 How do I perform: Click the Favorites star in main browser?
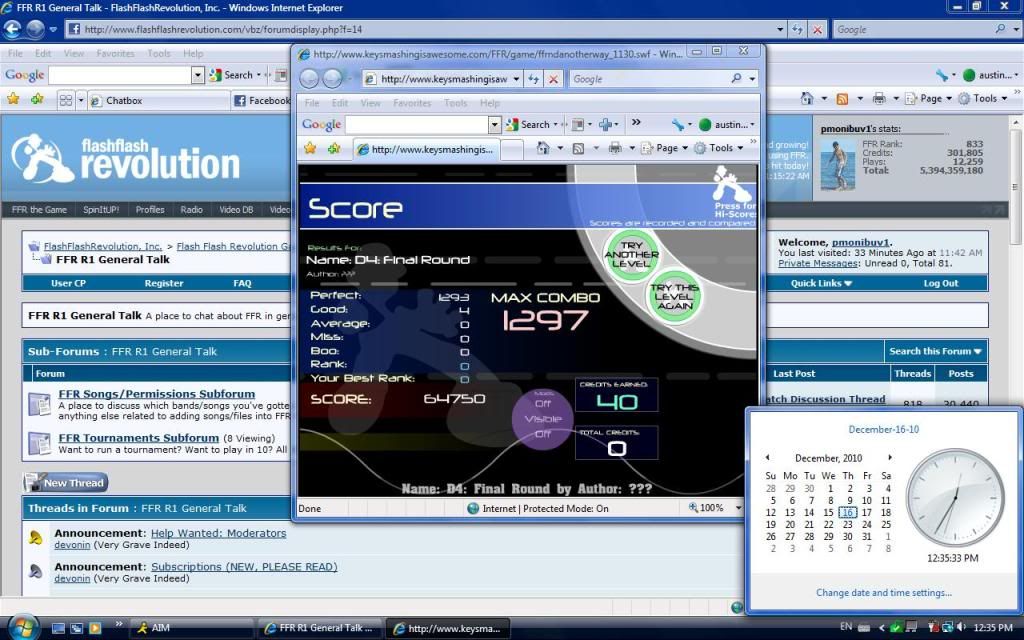14,99
